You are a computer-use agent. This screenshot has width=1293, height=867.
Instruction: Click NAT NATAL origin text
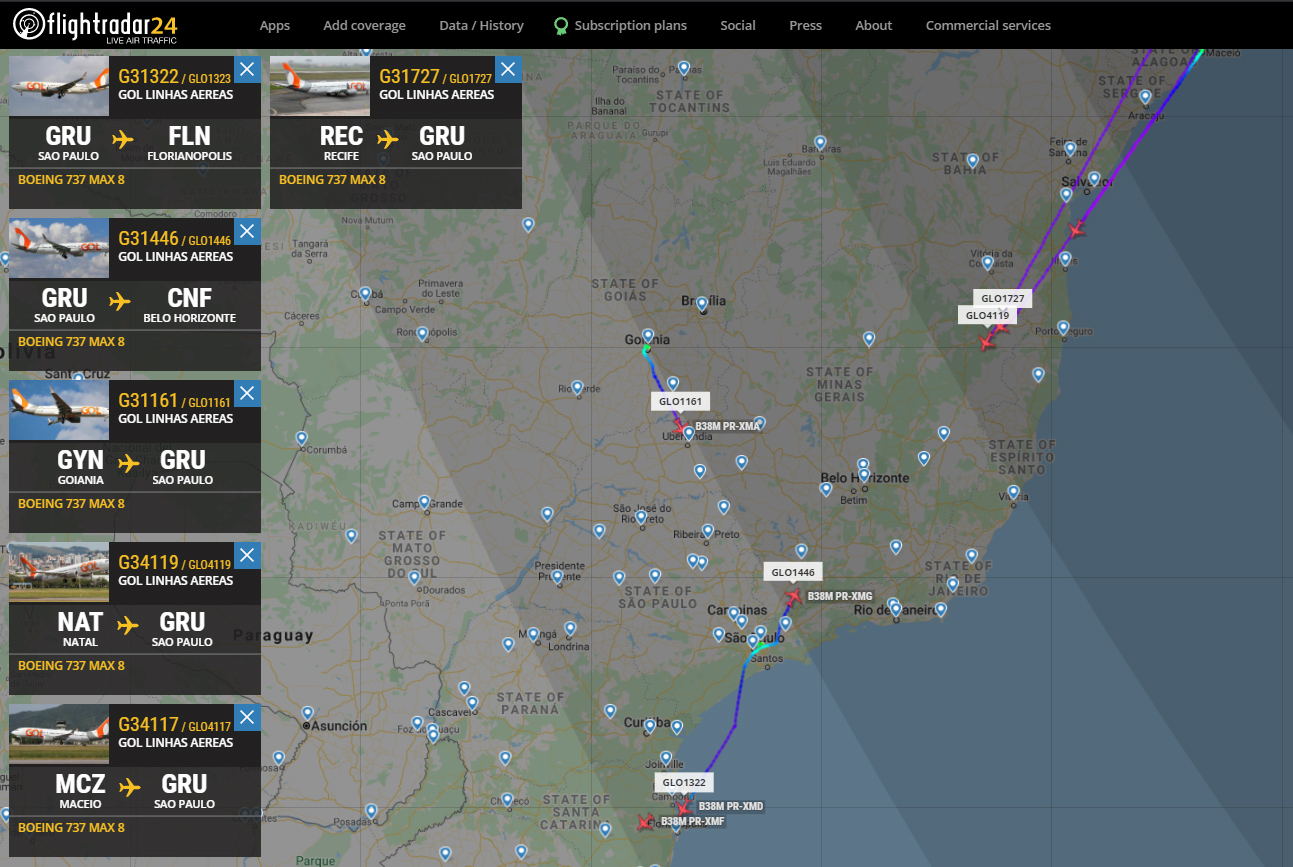click(x=80, y=628)
